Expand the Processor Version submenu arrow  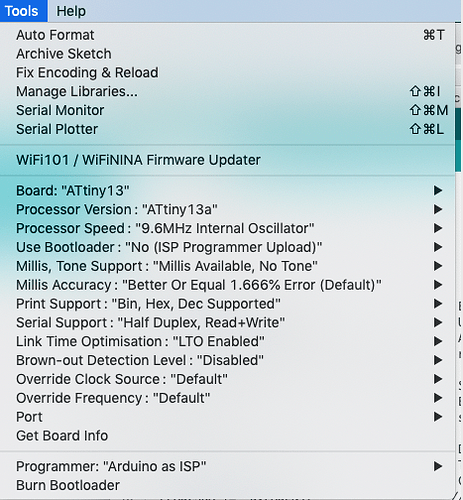(438, 209)
